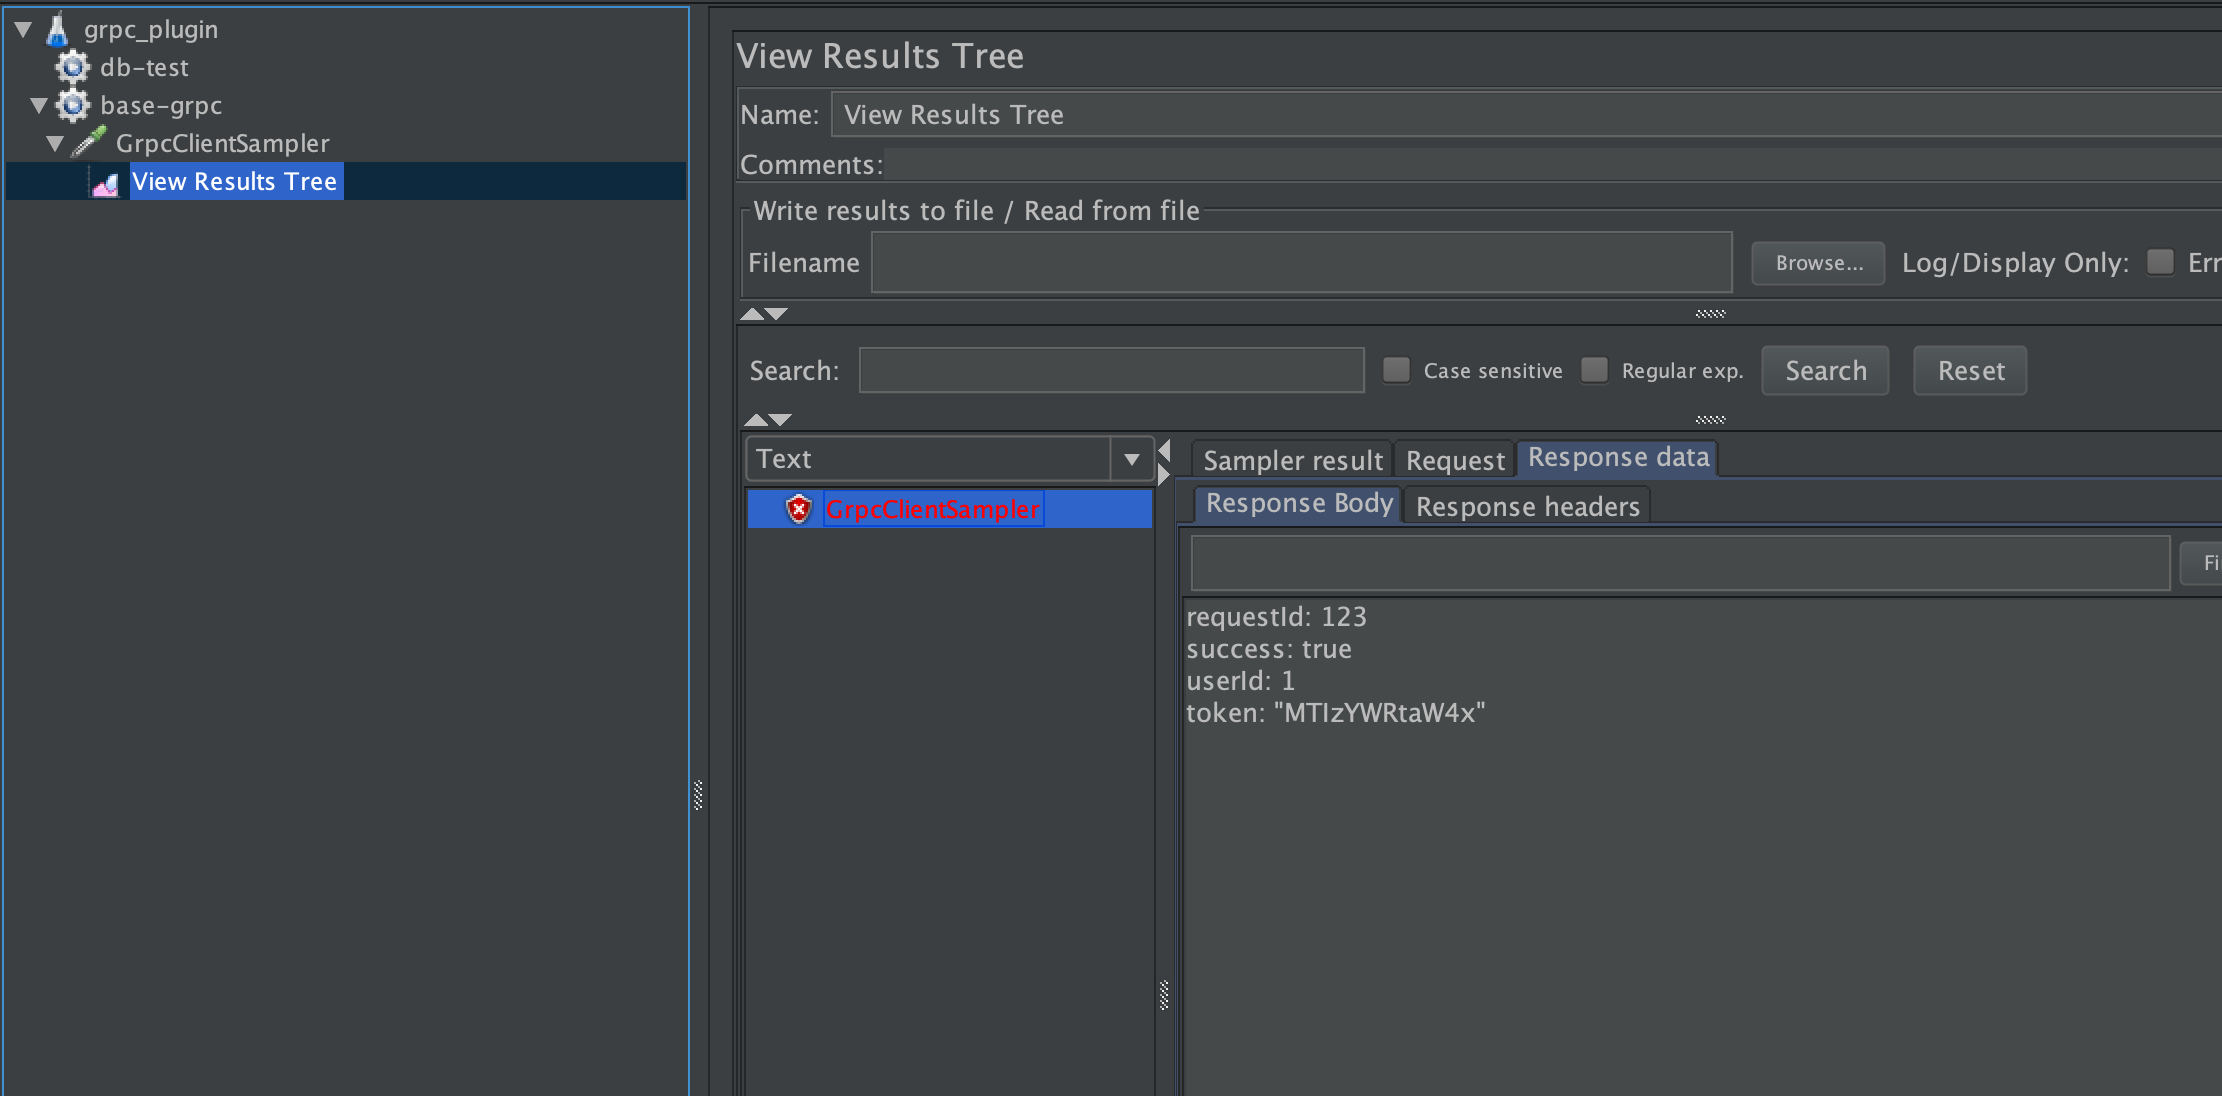Enable the Case sensitive checkbox
Viewport: 2222px width, 1096px height.
pos(1396,370)
